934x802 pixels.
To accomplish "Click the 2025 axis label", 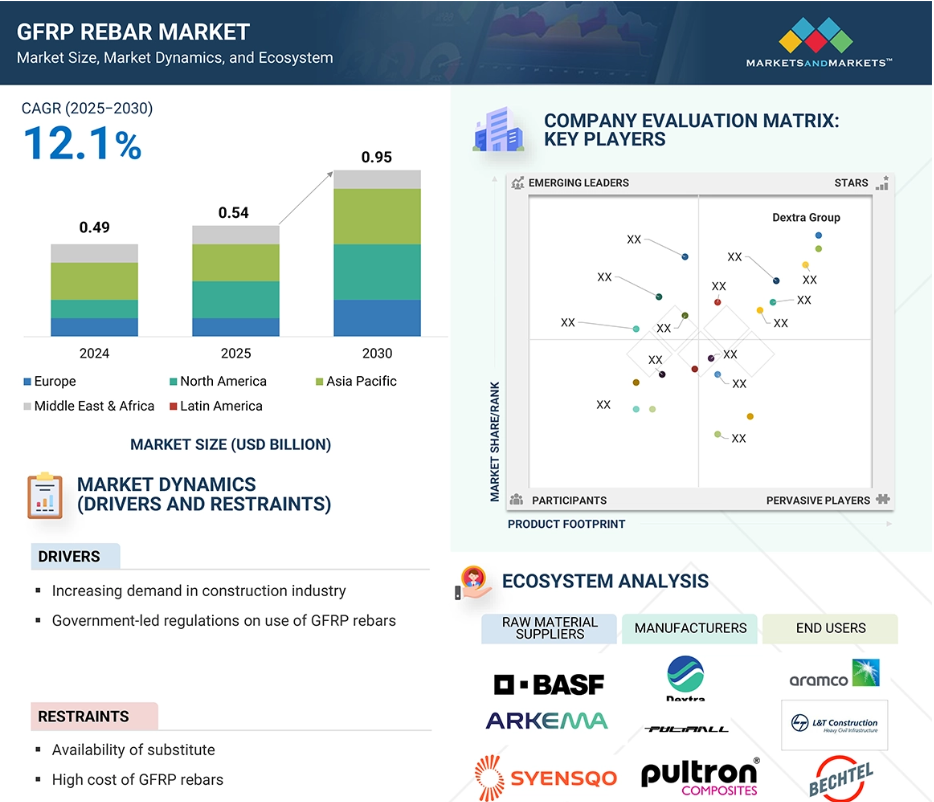I will (x=236, y=353).
